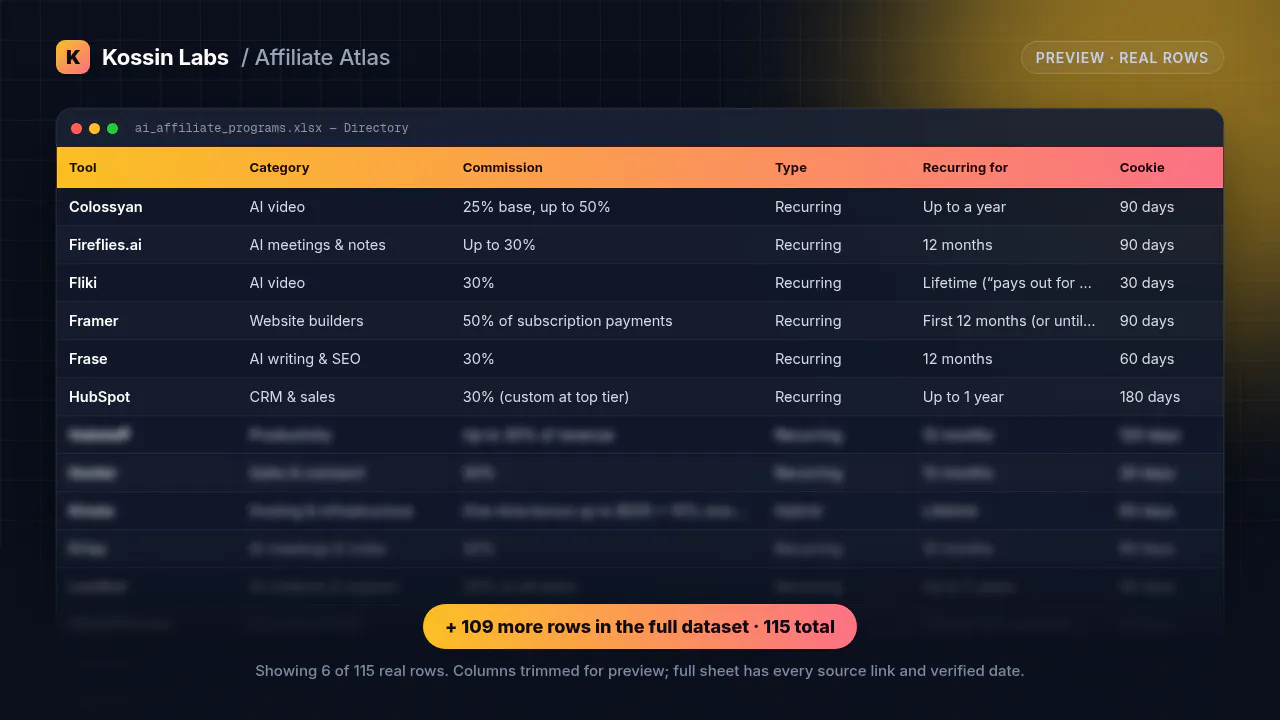Click Fliki's 30 days cookie cell

tap(1147, 283)
